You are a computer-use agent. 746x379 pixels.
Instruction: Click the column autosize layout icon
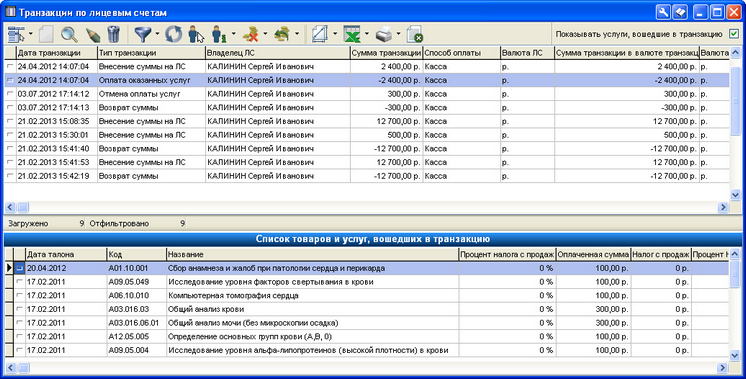320,34
